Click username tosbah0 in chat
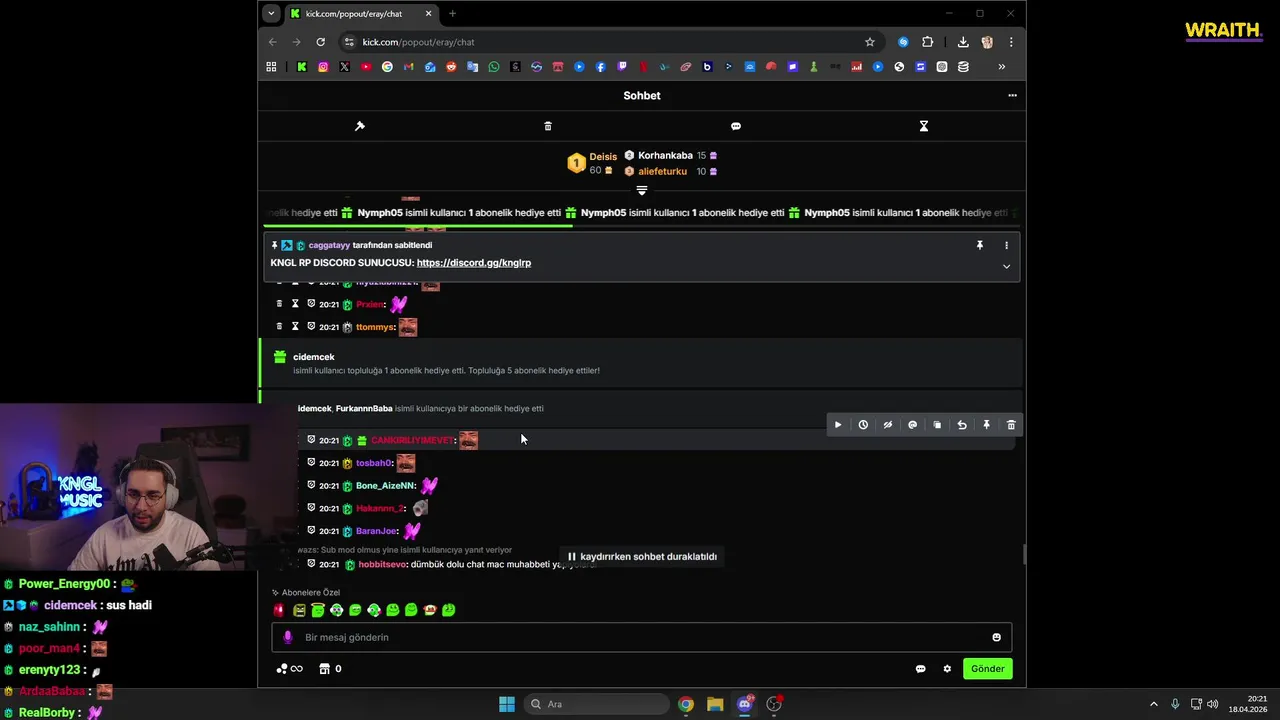 point(374,463)
